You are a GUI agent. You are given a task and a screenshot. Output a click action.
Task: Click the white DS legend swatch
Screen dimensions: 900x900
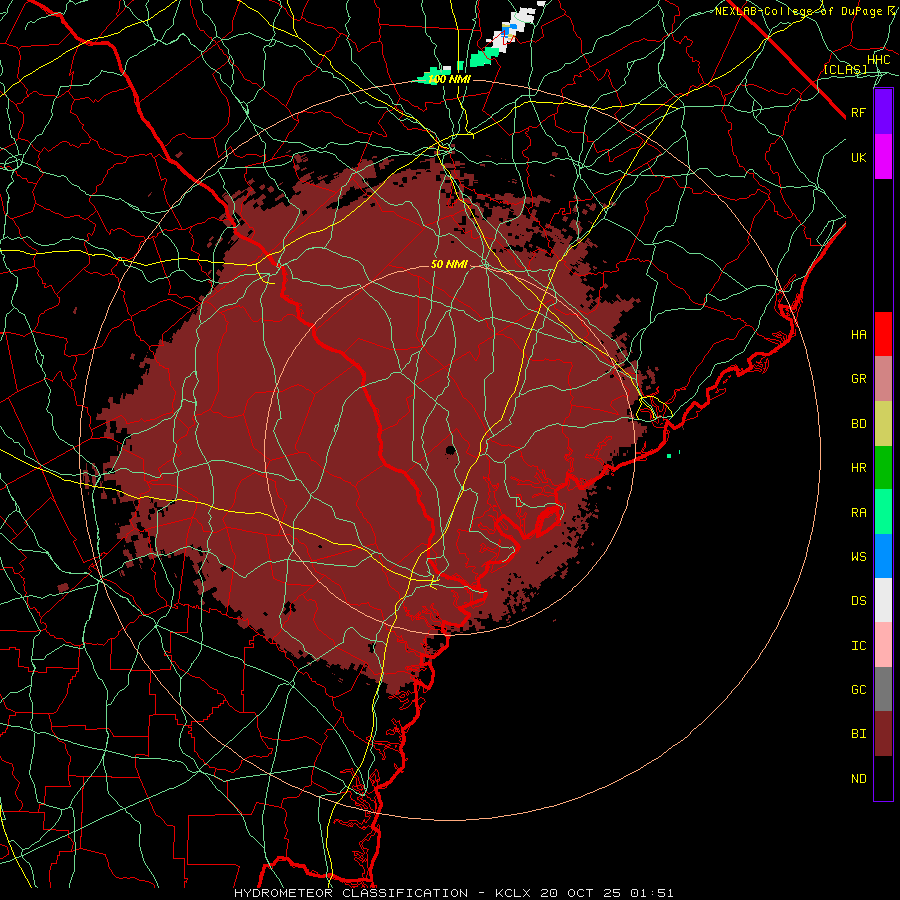pyautogui.click(x=883, y=600)
